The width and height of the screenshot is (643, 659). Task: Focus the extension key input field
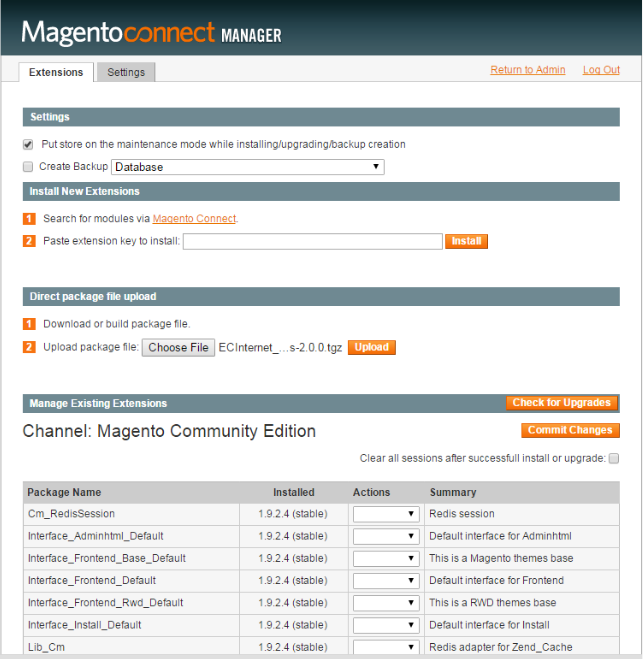pos(313,241)
